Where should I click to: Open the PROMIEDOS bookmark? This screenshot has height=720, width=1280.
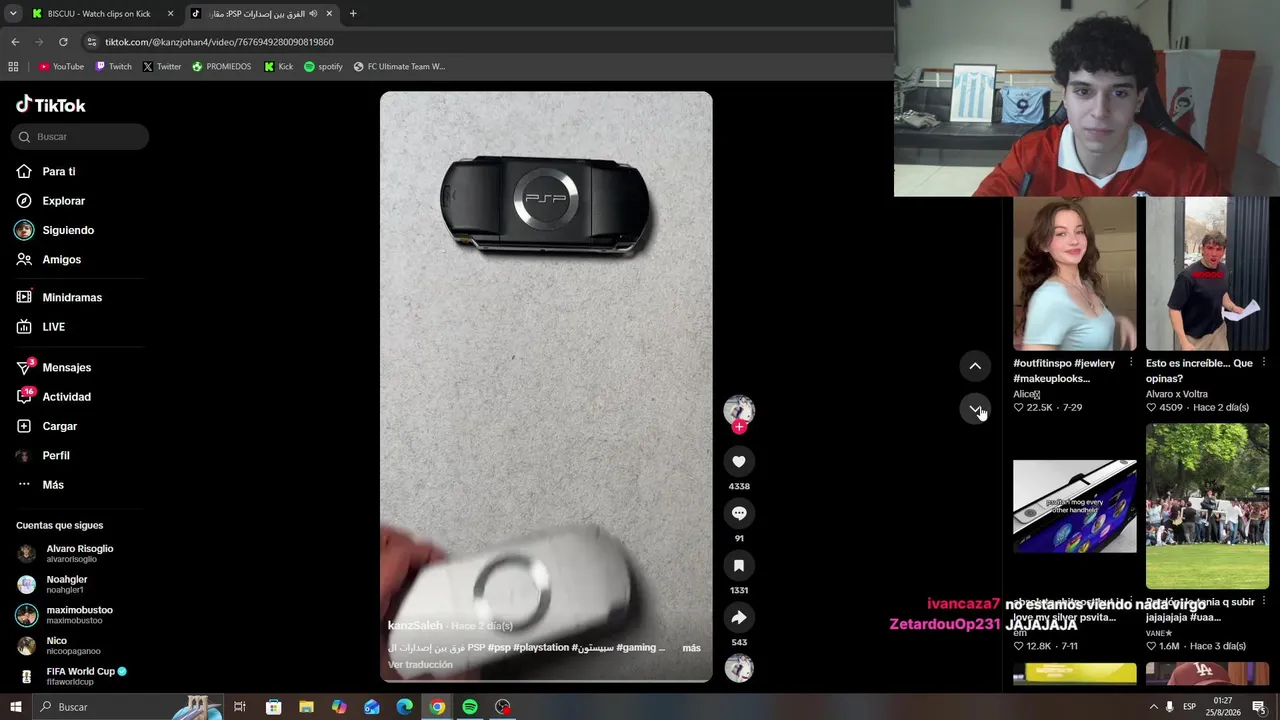[x=221, y=67]
